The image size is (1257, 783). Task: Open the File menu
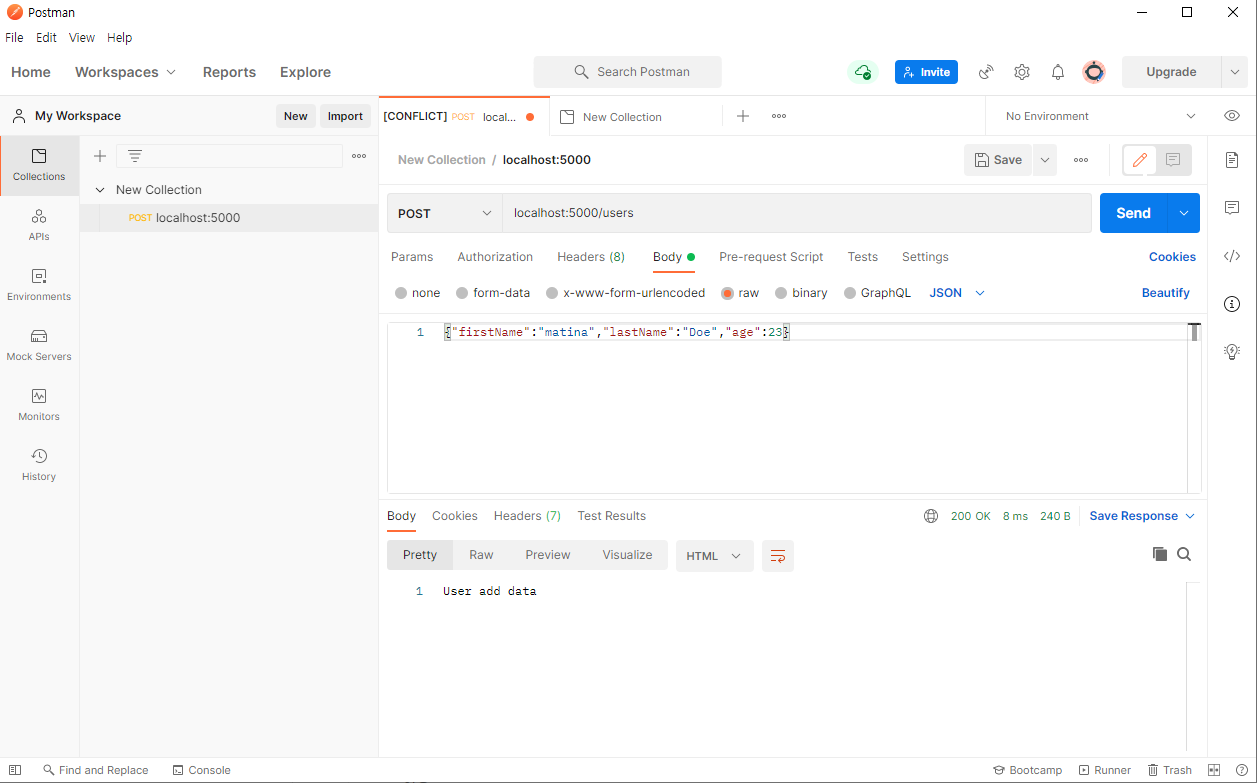[14, 38]
